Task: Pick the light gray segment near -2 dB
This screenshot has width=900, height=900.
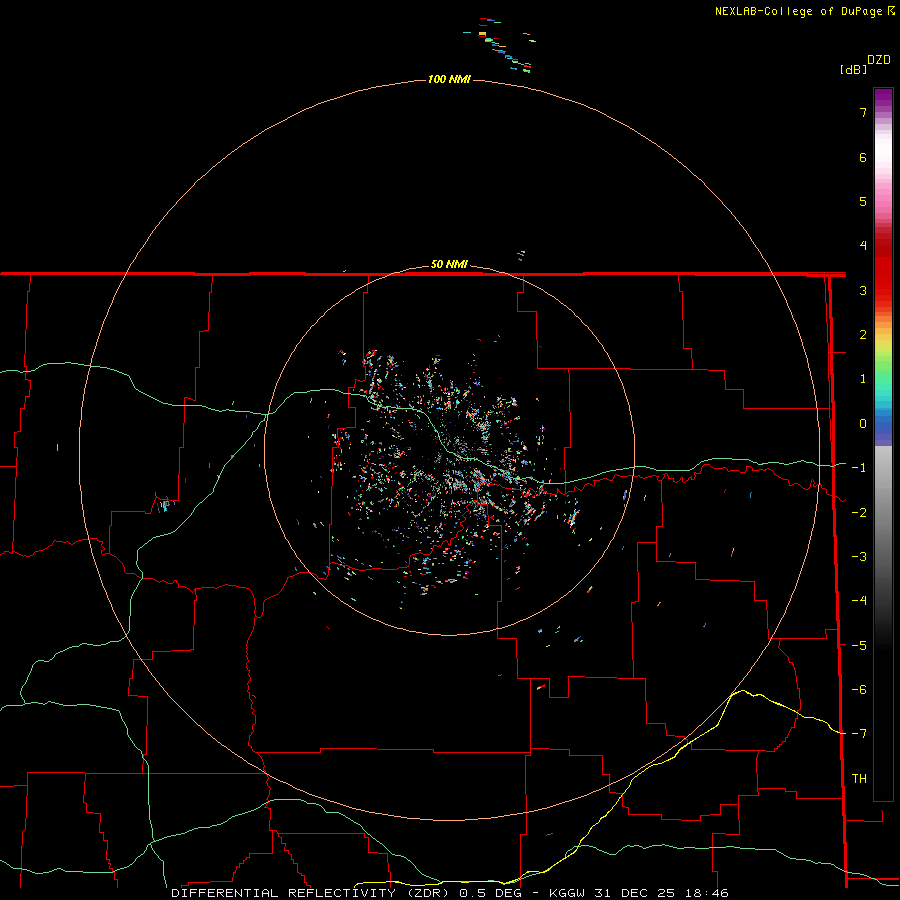Action: pos(883,505)
